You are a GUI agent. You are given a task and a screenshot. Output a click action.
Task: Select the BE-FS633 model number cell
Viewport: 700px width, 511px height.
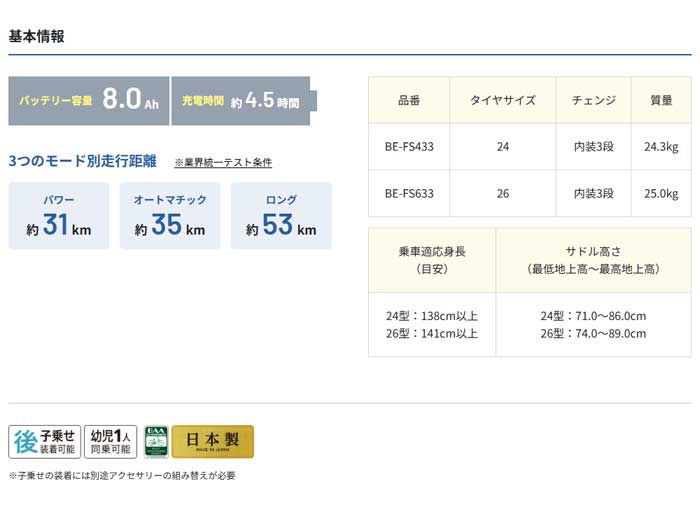(x=409, y=194)
